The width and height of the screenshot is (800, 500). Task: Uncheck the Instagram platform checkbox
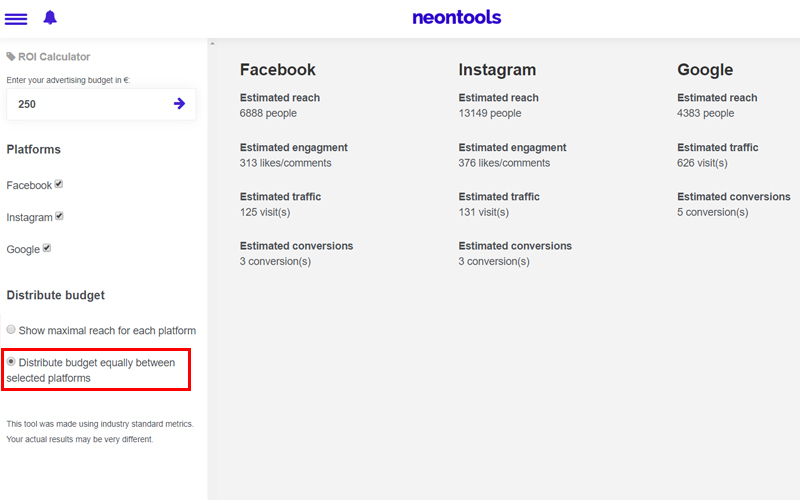(59, 216)
